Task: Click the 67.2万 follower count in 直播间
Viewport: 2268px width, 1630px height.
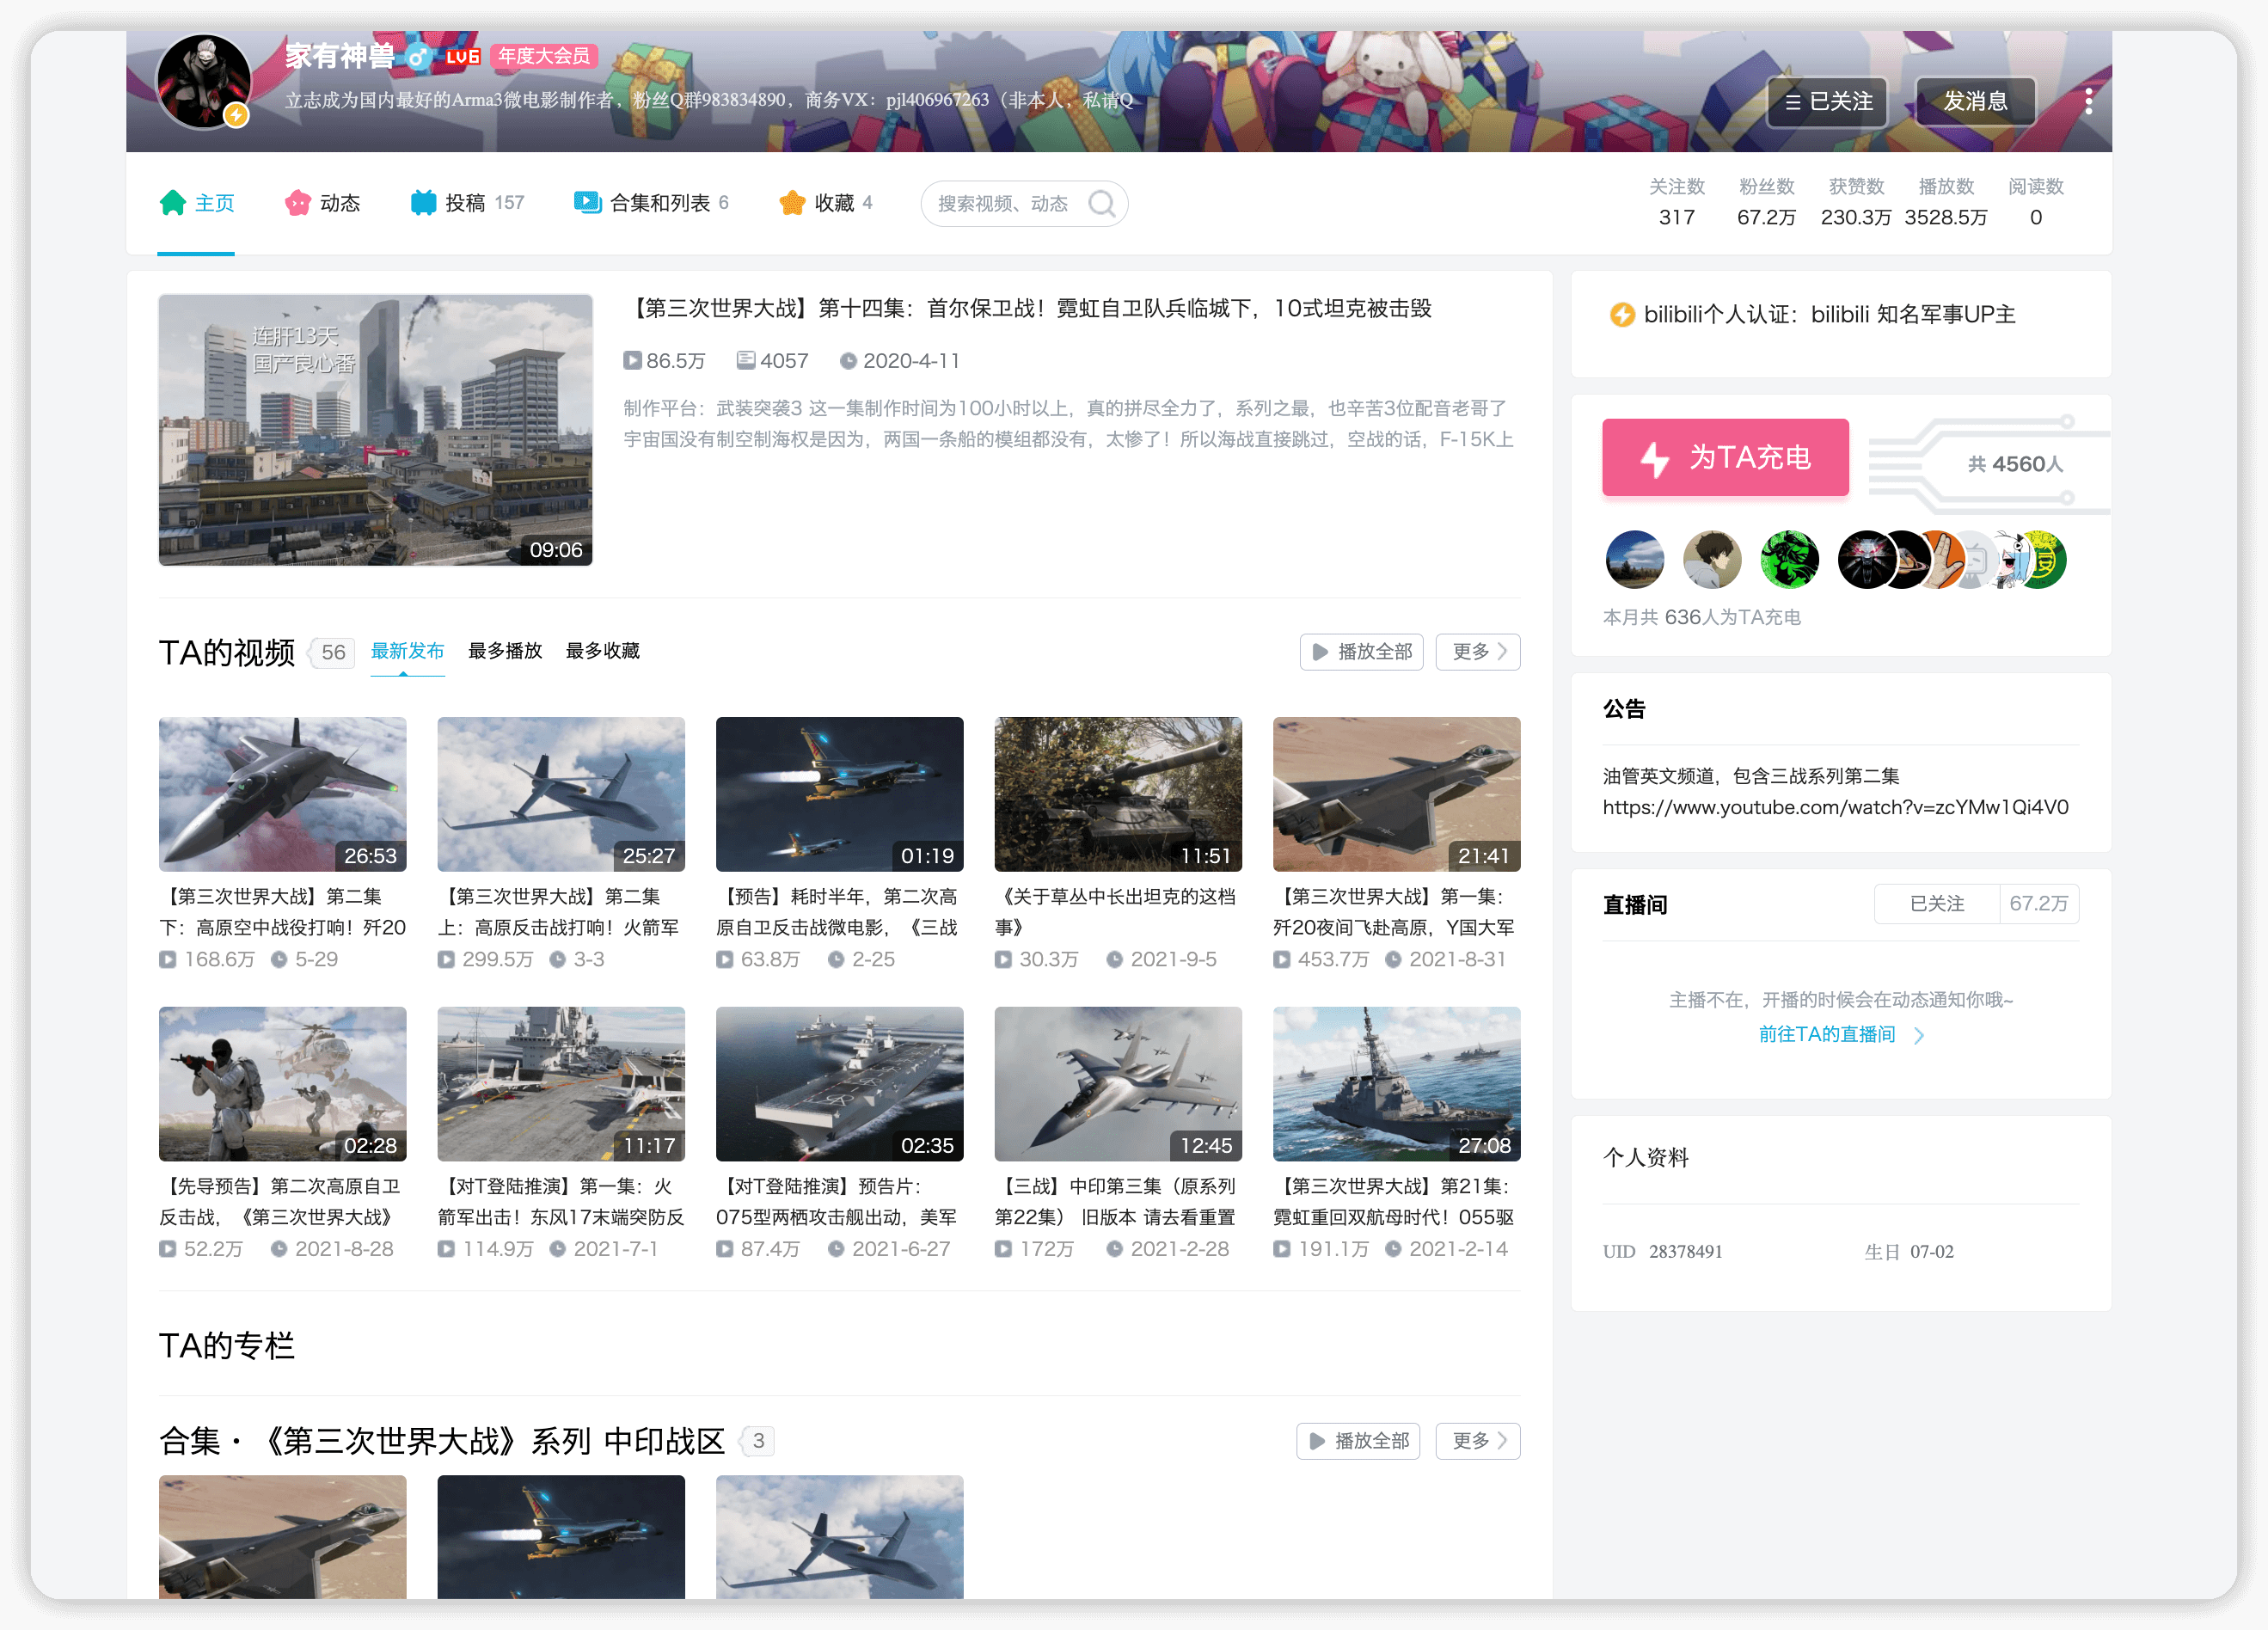Action: (2038, 904)
